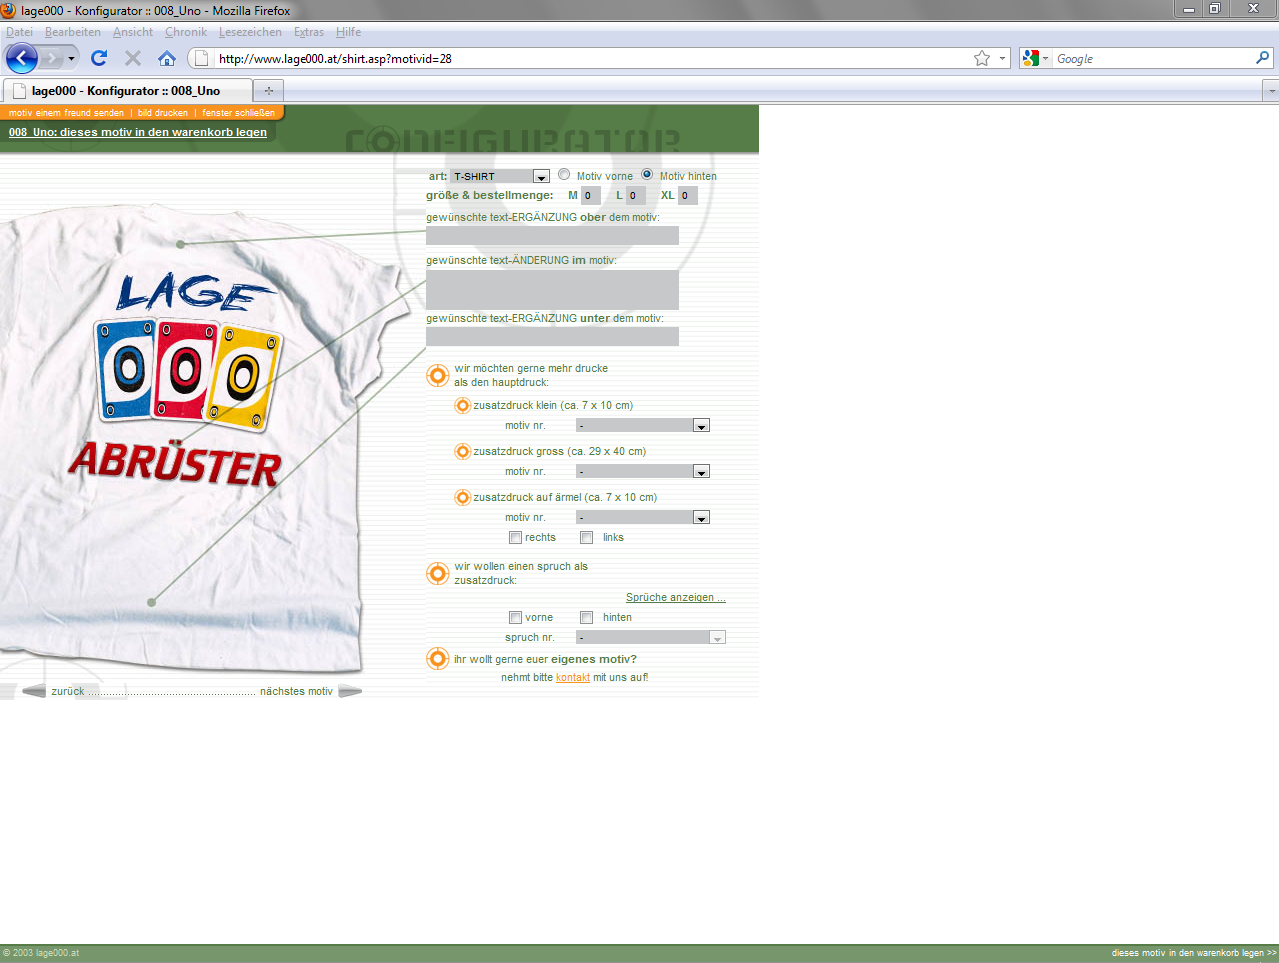The width and height of the screenshot is (1279, 963).
Task: Open the Chronik menu
Action: click(186, 32)
